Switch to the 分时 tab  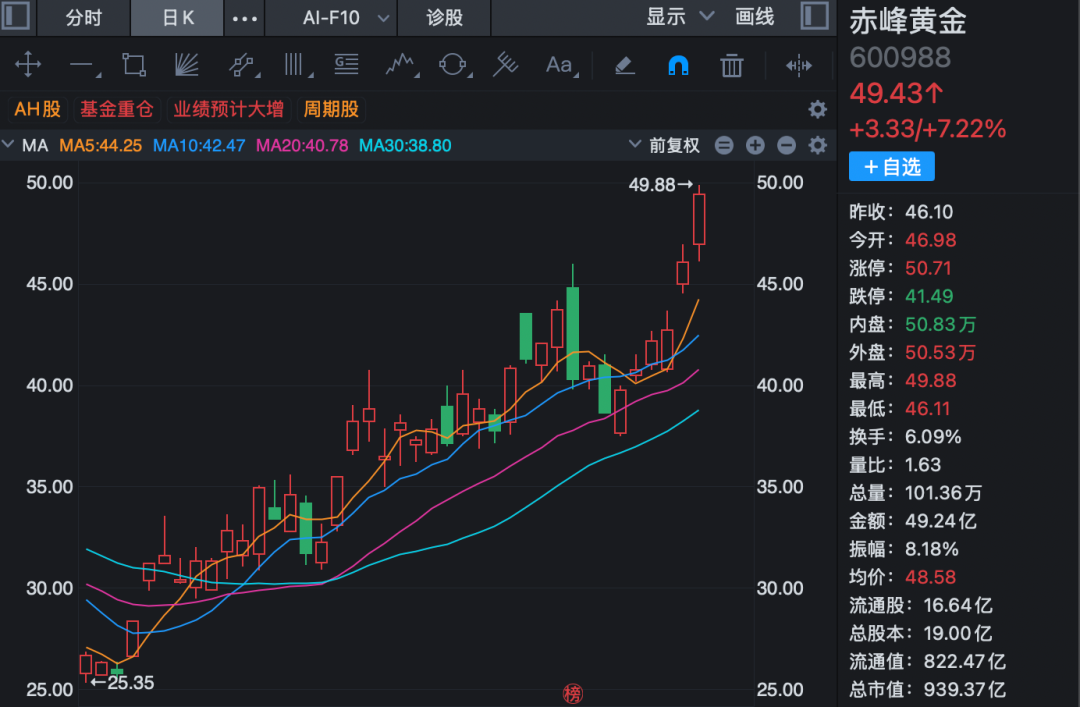coord(83,17)
